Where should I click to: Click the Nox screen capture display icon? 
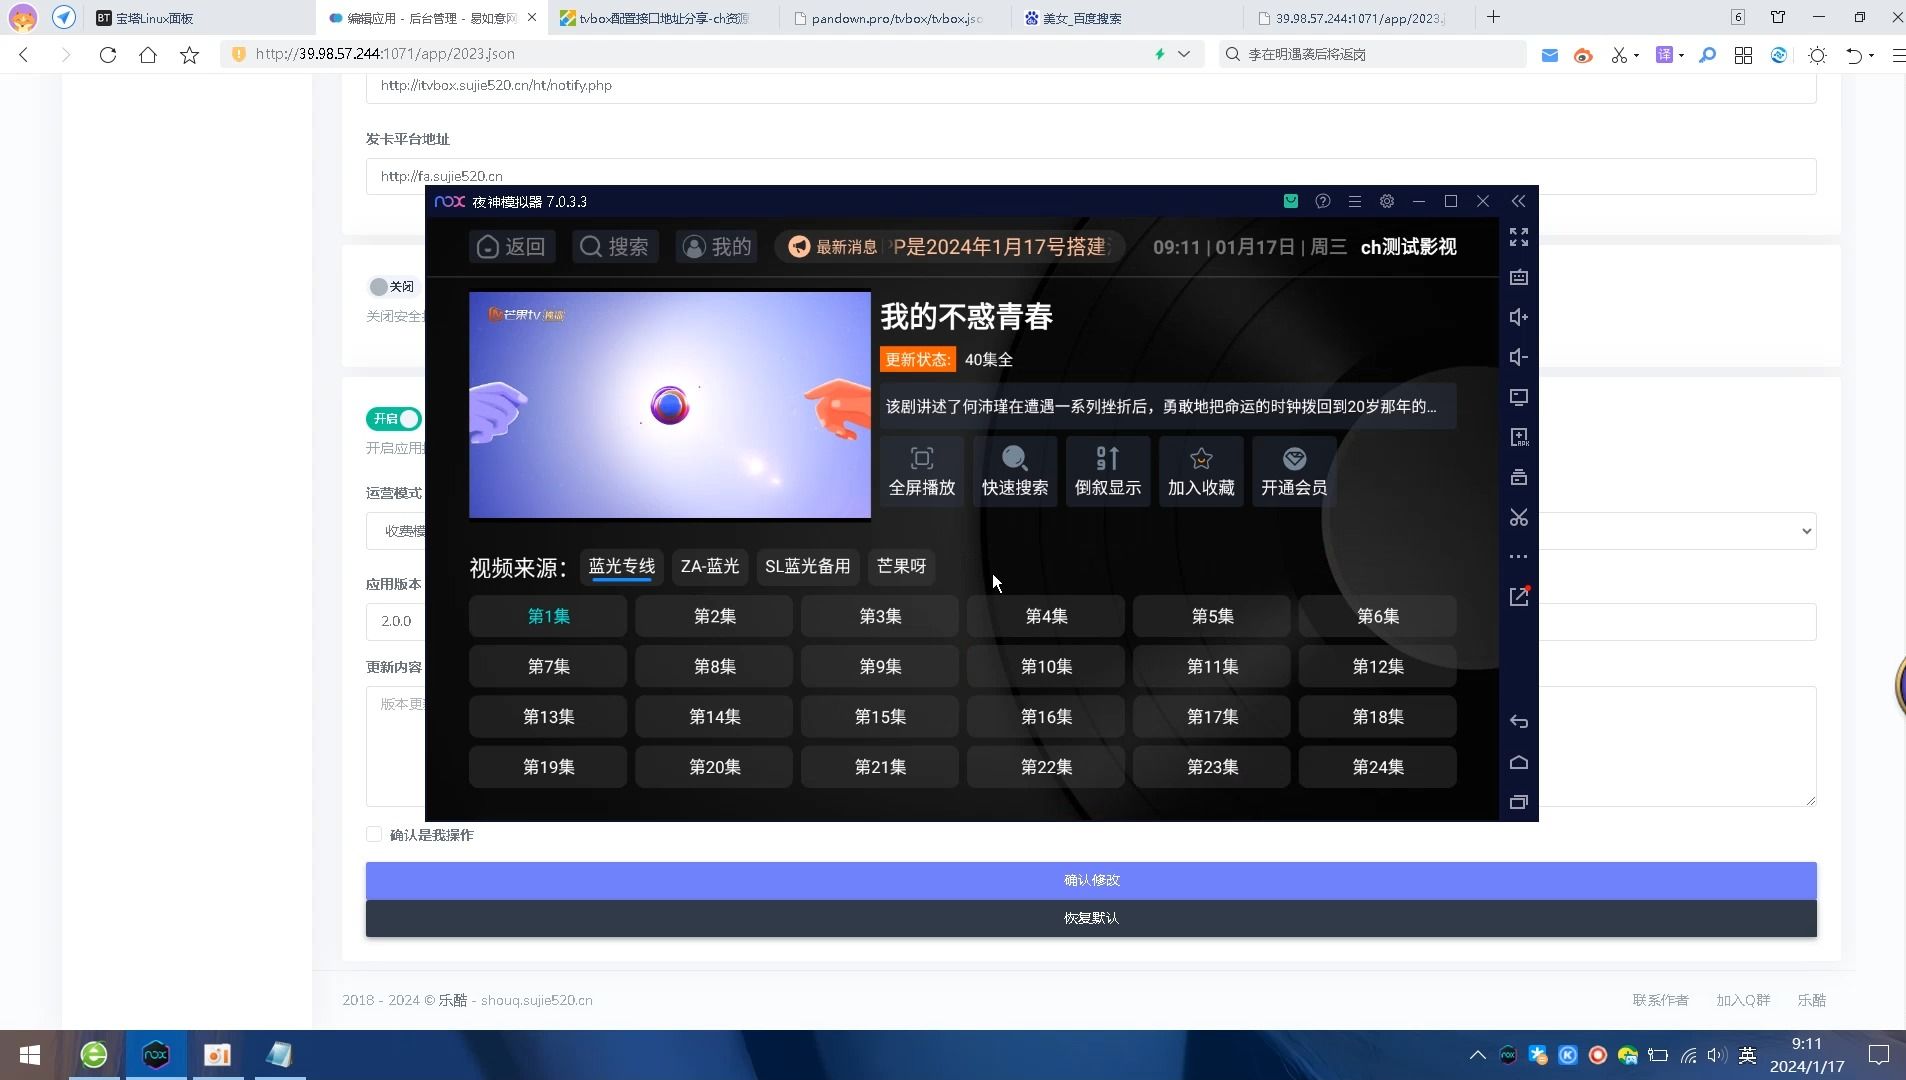click(x=1518, y=397)
